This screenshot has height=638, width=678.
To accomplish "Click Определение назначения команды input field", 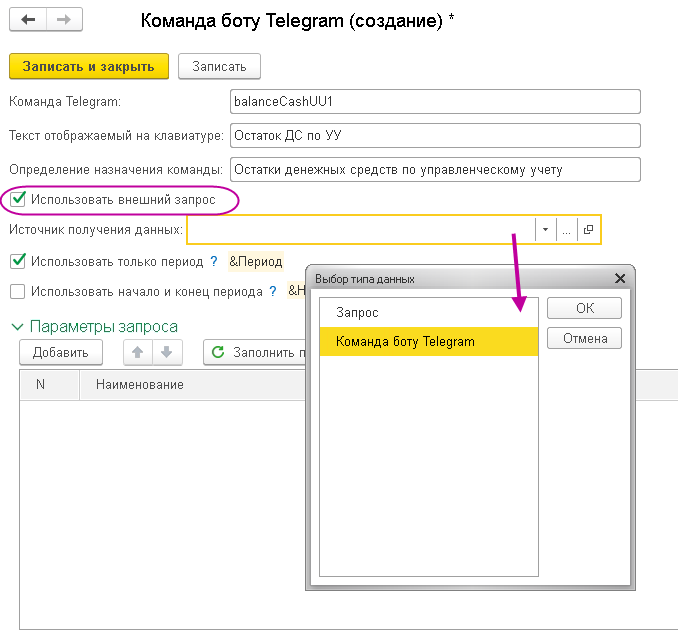I will pyautogui.click(x=435, y=170).
